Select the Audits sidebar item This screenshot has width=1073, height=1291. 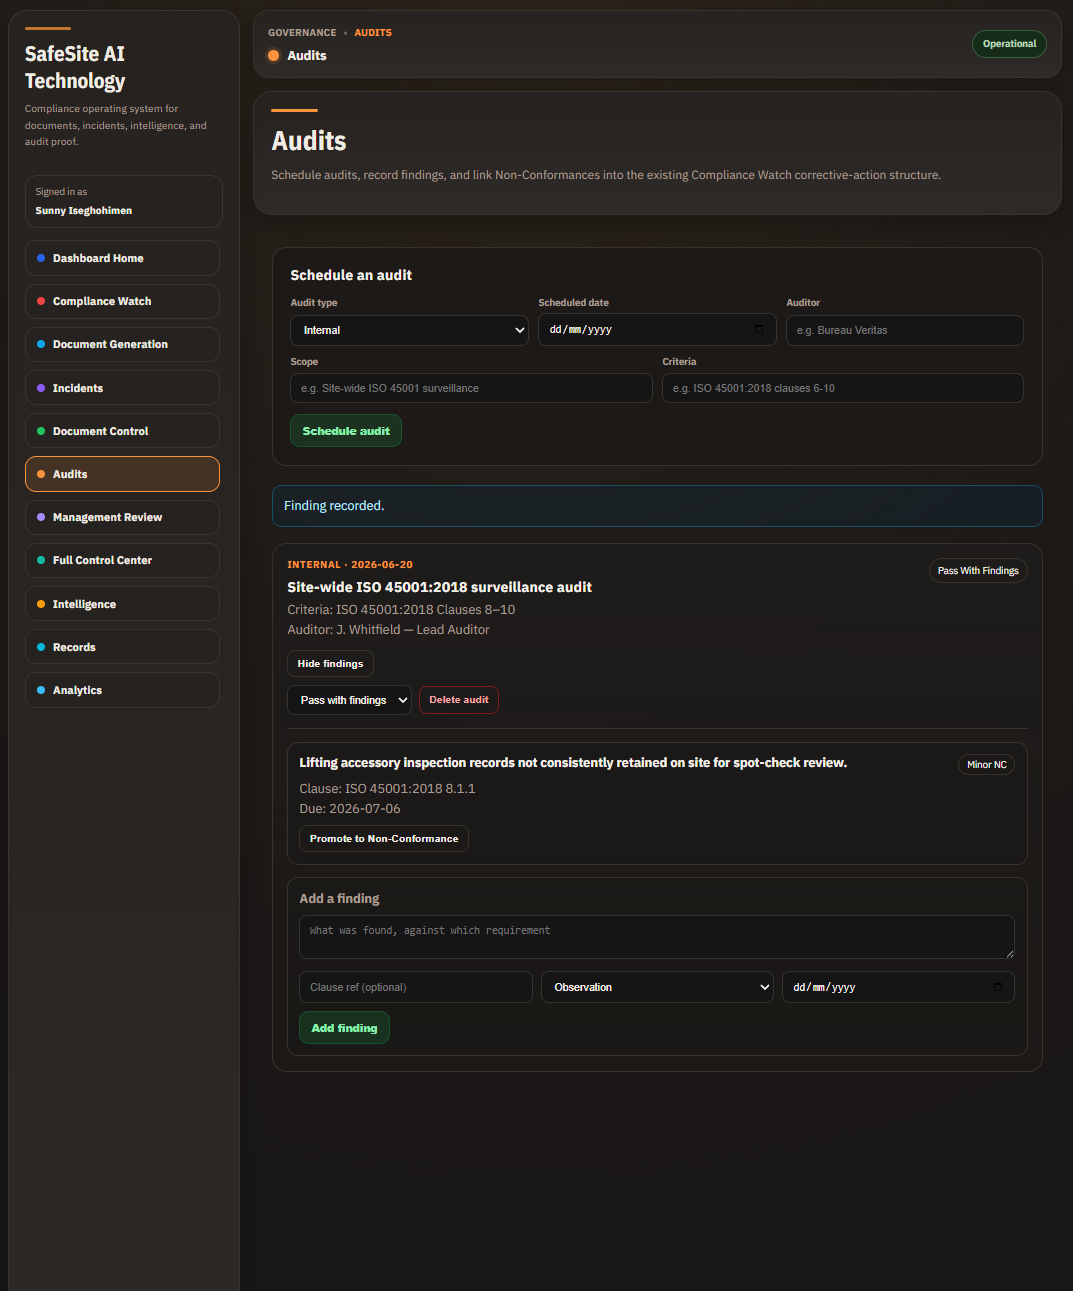point(122,474)
